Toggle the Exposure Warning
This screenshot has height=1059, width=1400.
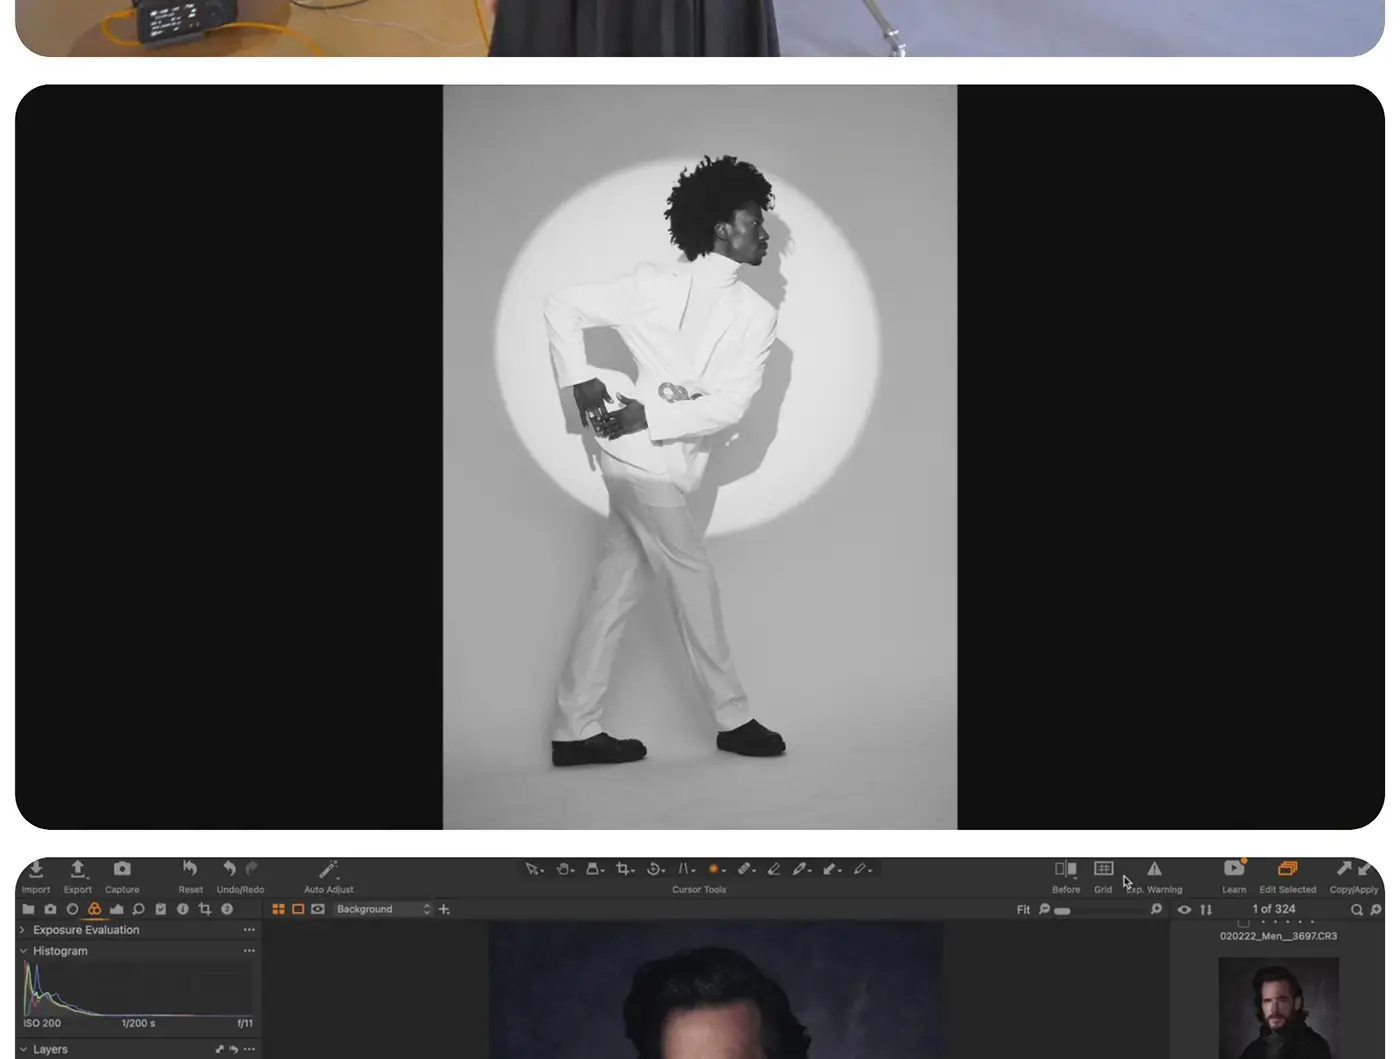pos(1154,869)
